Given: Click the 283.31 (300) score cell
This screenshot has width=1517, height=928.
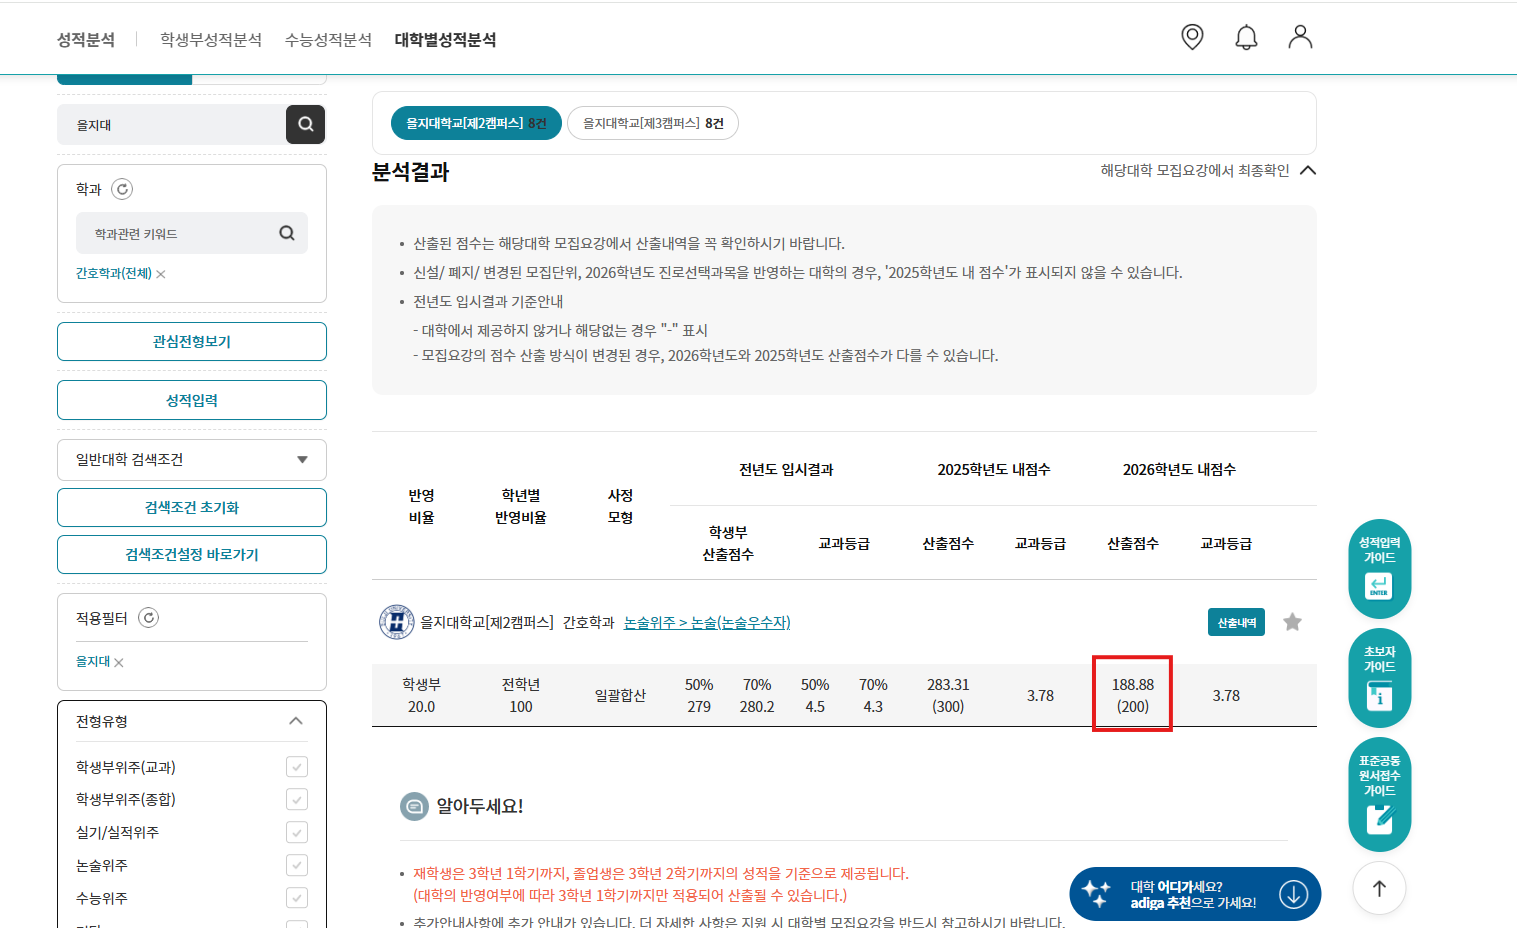Looking at the screenshot, I should pos(948,695).
